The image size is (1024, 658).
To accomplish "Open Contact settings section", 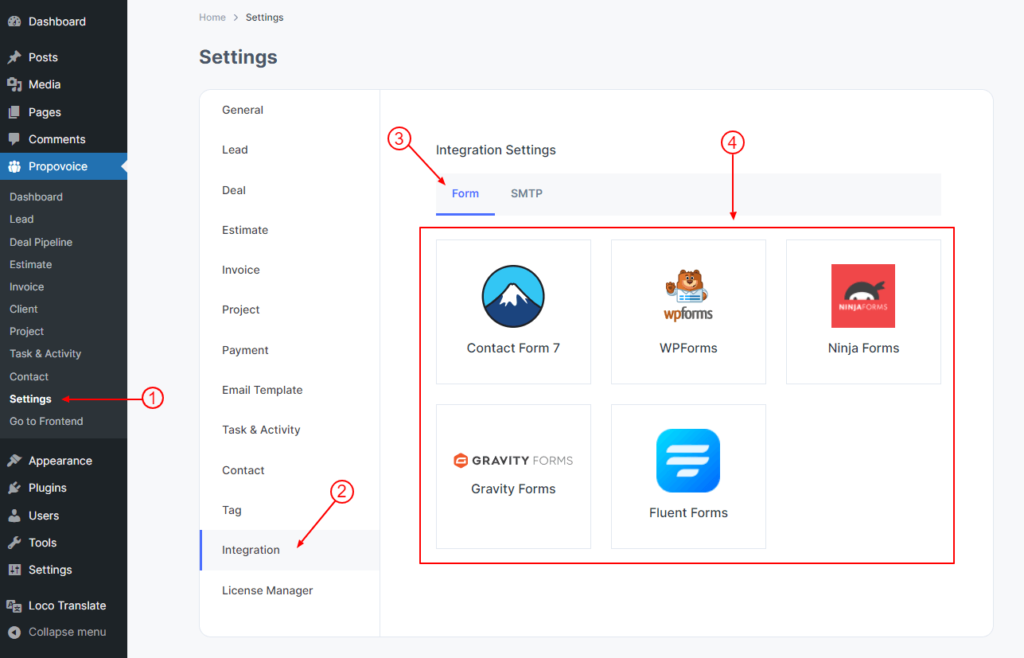I will click(x=243, y=470).
